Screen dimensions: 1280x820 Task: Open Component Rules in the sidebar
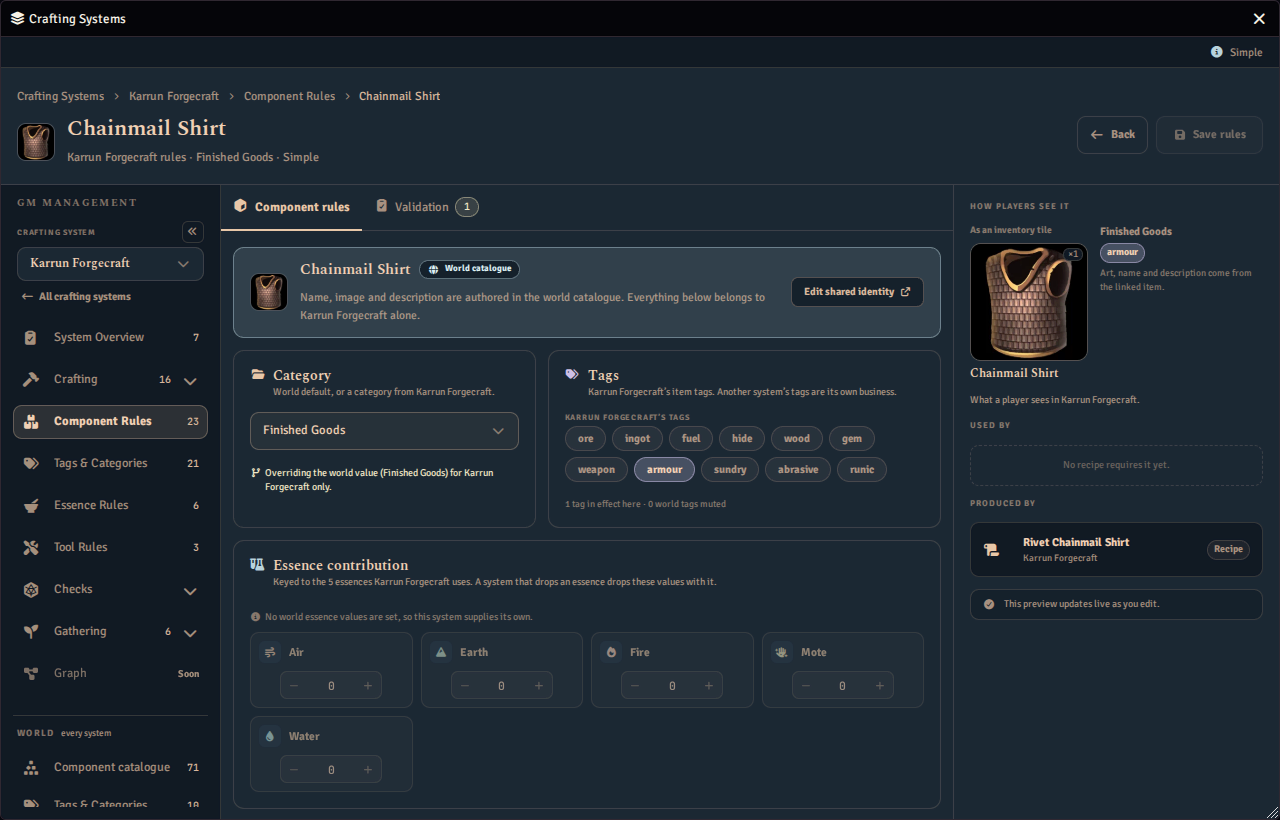coord(110,422)
